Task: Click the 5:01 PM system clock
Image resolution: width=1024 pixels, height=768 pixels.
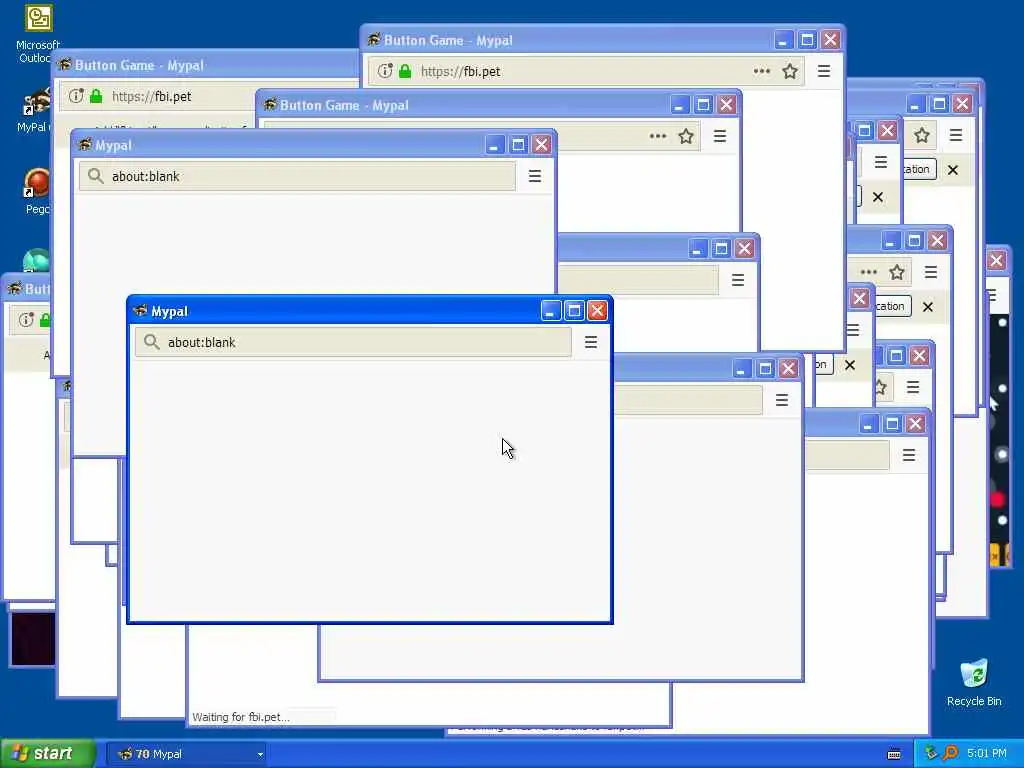Action: (986, 753)
